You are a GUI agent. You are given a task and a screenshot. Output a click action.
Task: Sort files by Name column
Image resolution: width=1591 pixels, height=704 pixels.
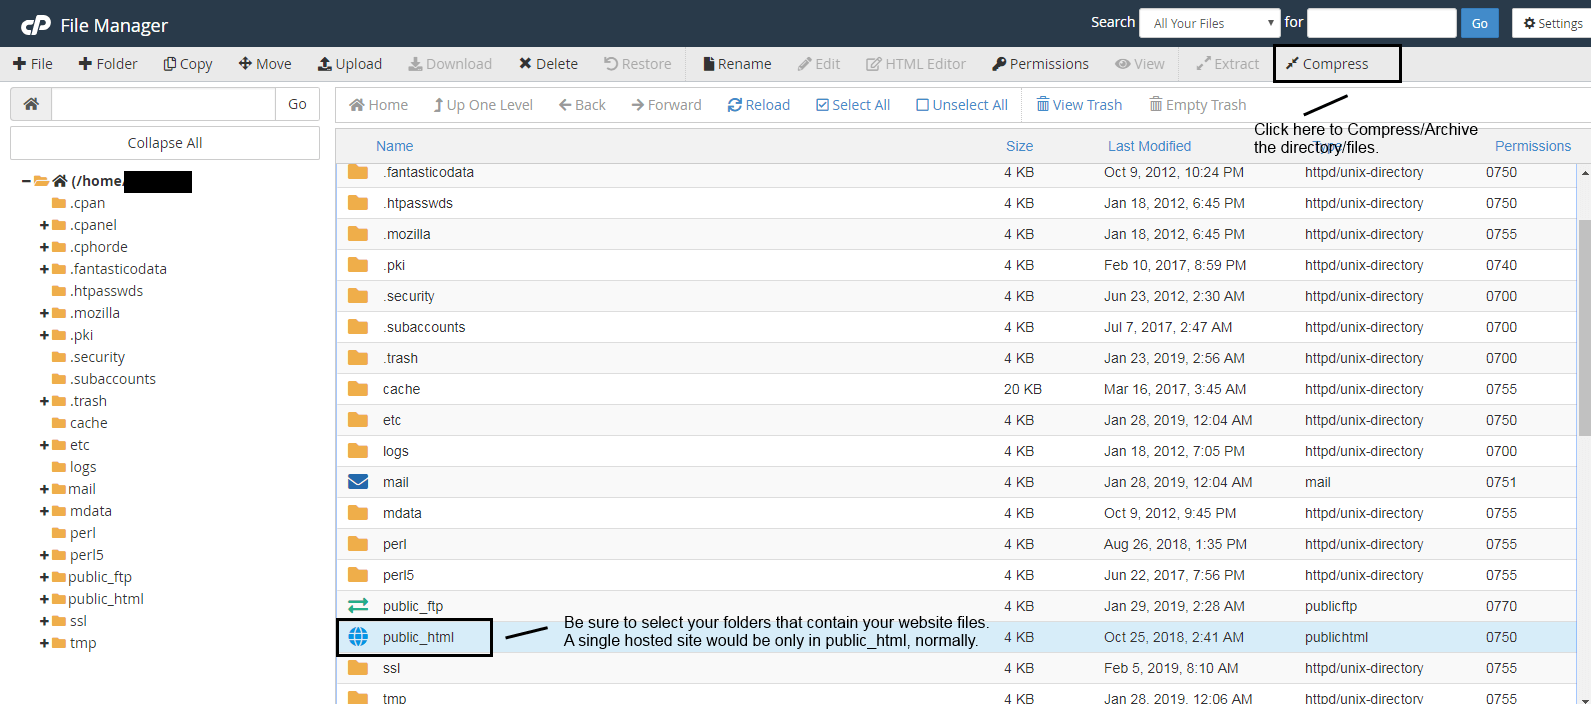(395, 146)
